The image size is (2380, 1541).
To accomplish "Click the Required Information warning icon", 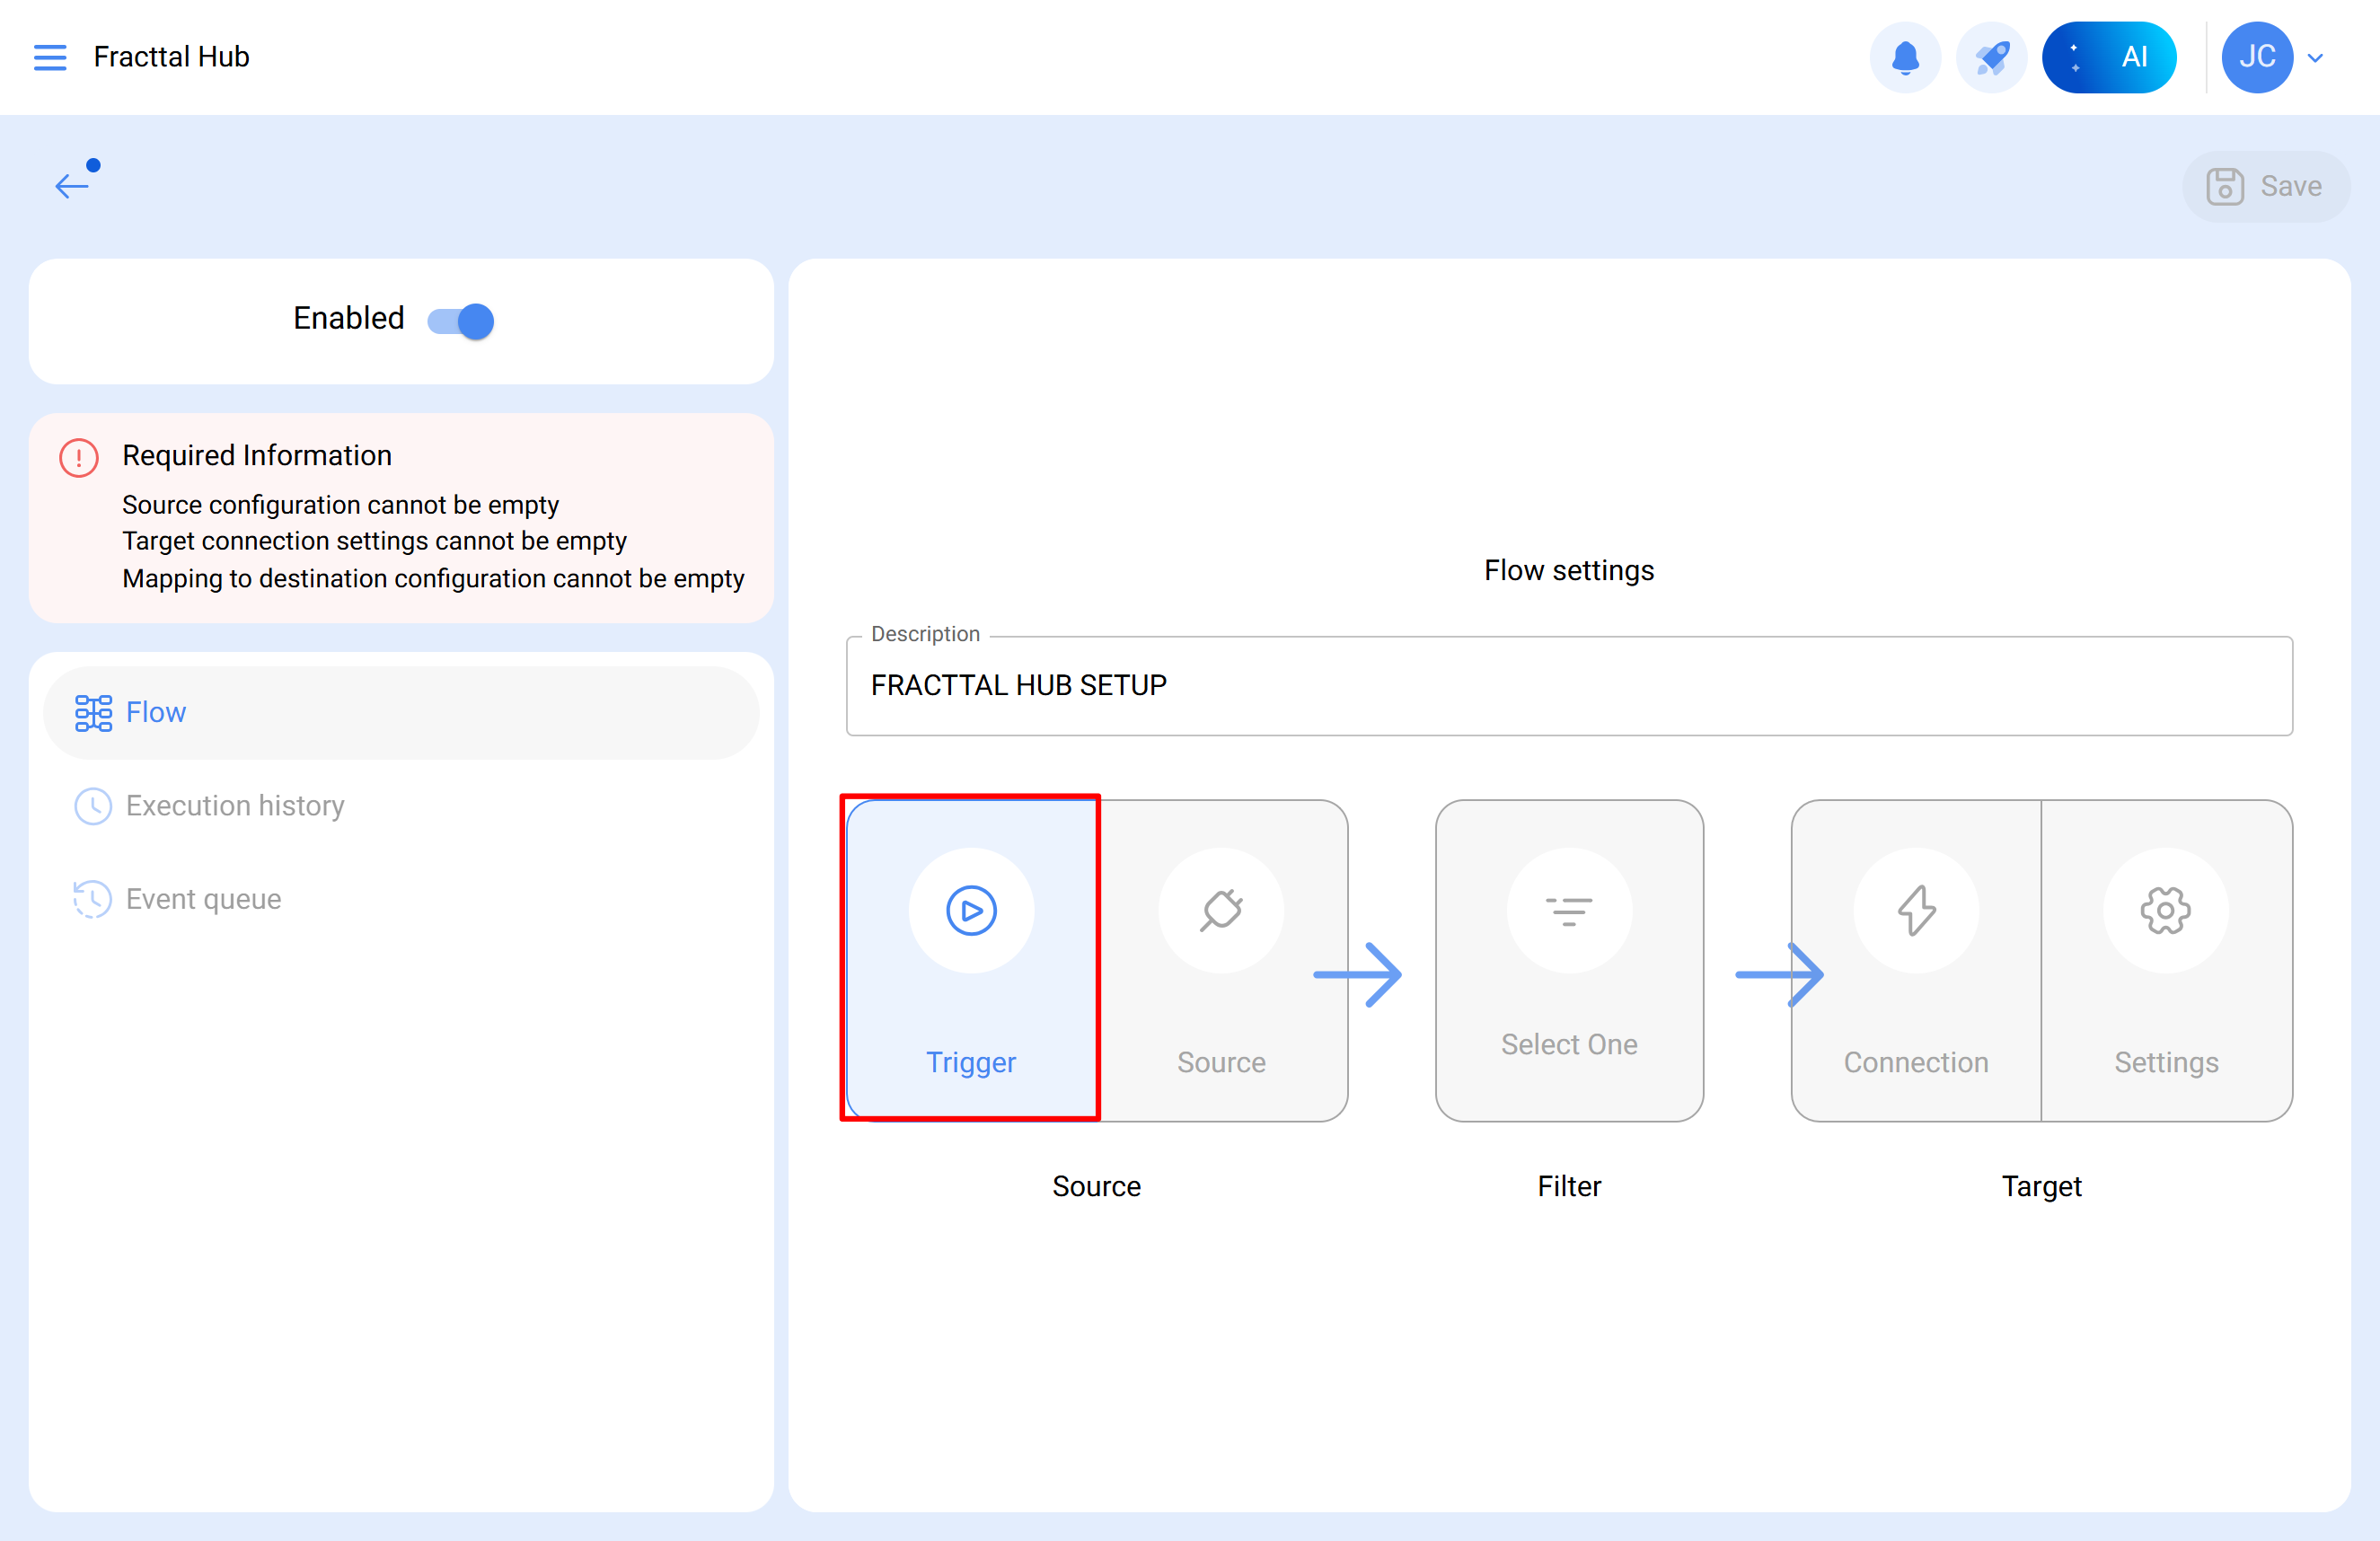I will click(79, 458).
